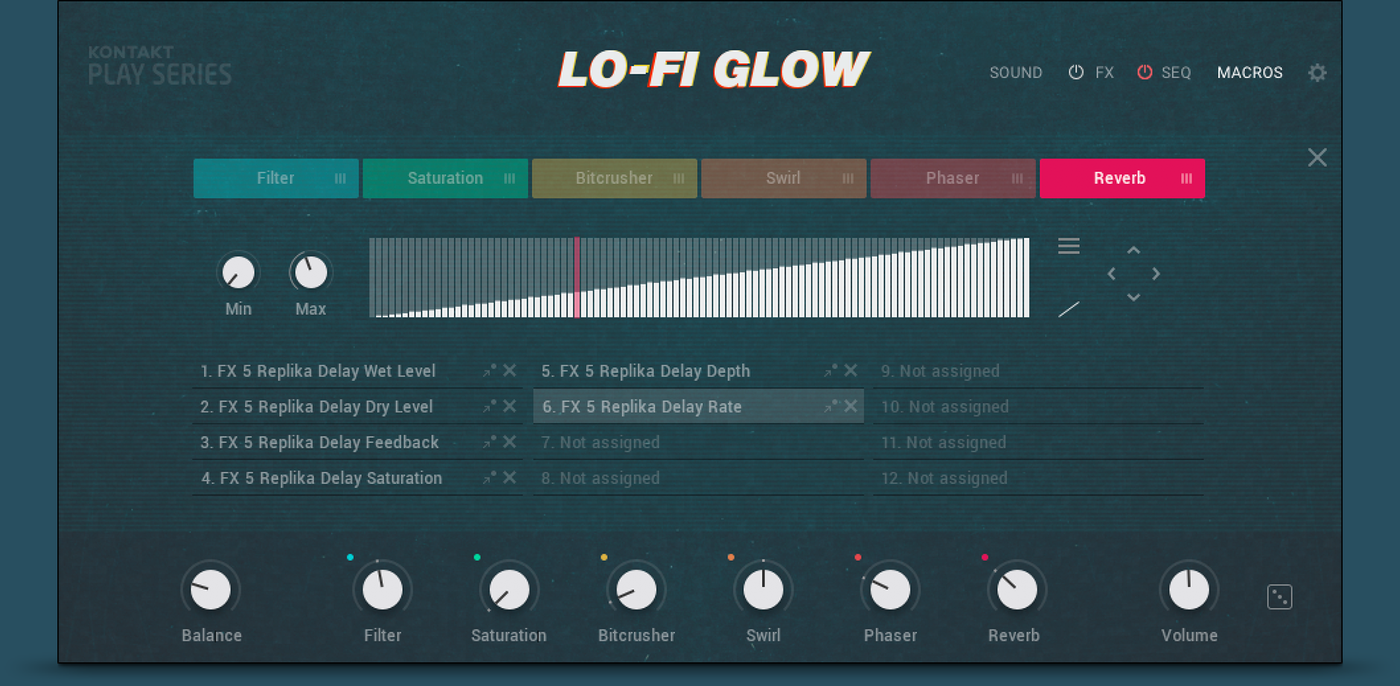Click the randomize dice icon

tap(1280, 597)
